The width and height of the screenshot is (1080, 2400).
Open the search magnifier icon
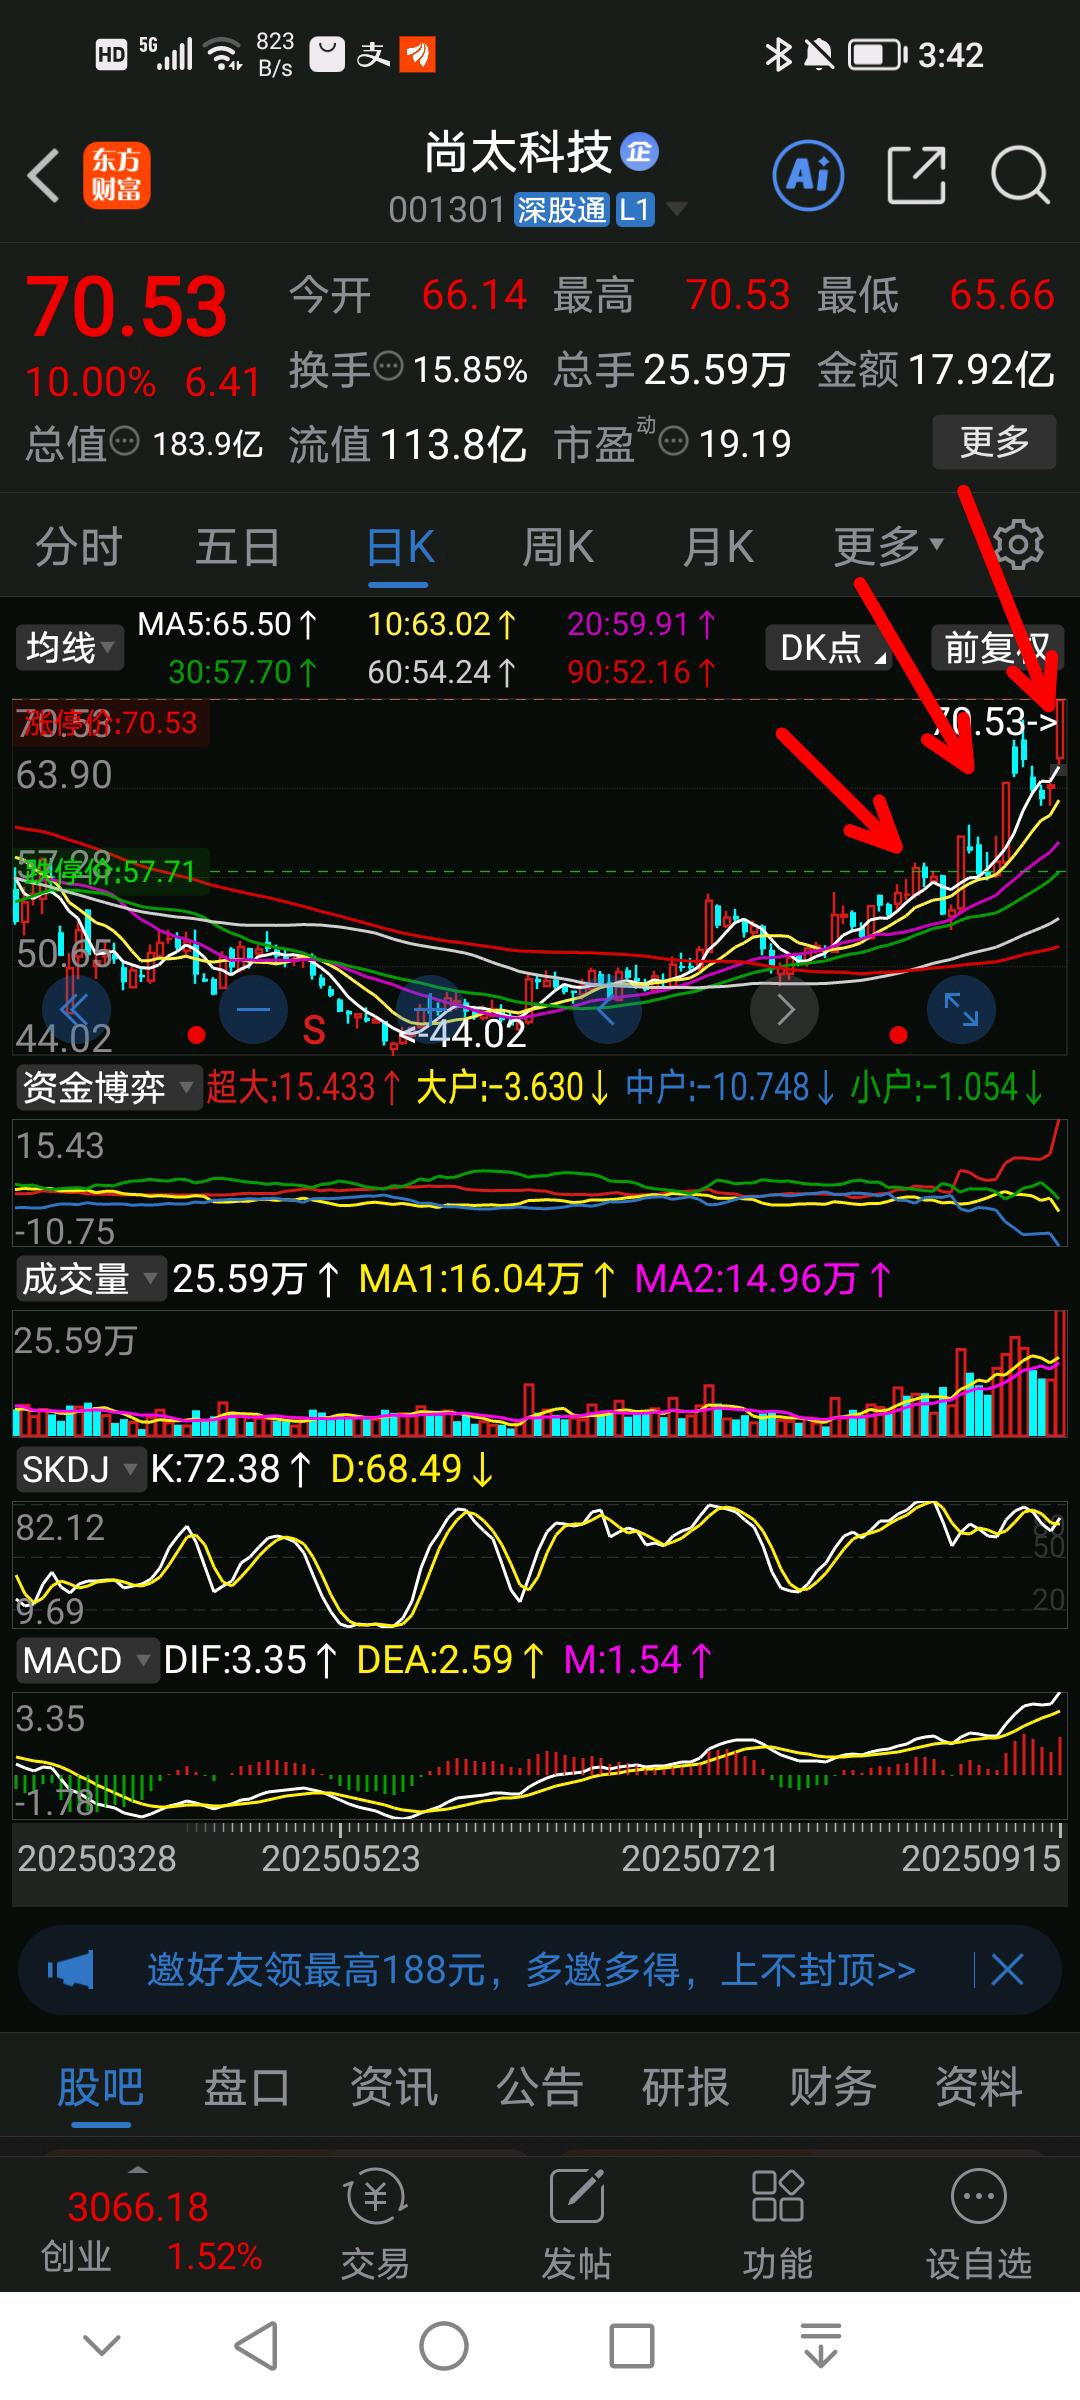click(x=1020, y=176)
